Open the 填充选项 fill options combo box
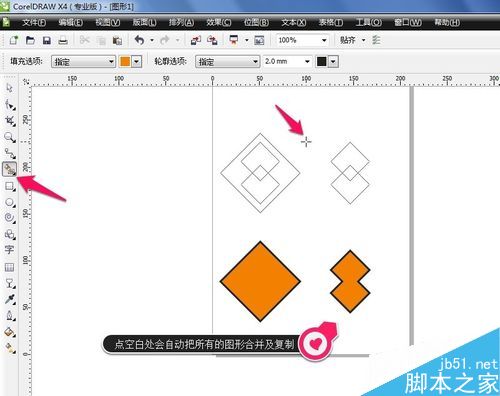This screenshot has height=396, width=500. click(83, 62)
